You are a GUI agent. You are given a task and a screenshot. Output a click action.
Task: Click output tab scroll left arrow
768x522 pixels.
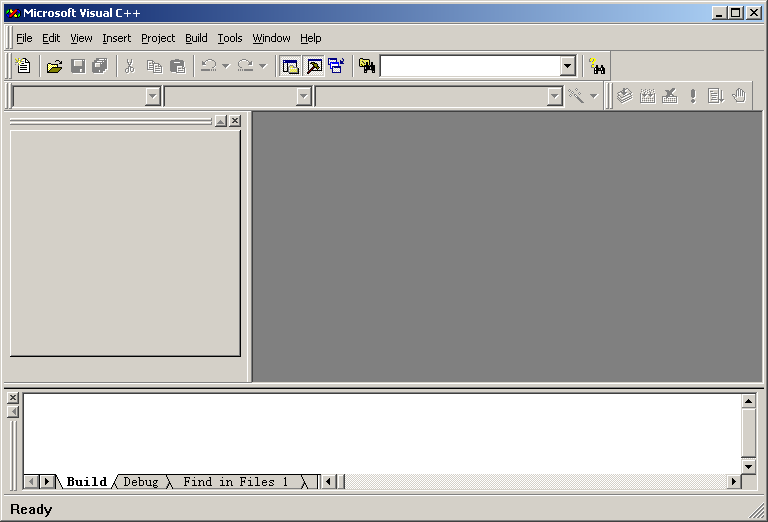click(31, 482)
